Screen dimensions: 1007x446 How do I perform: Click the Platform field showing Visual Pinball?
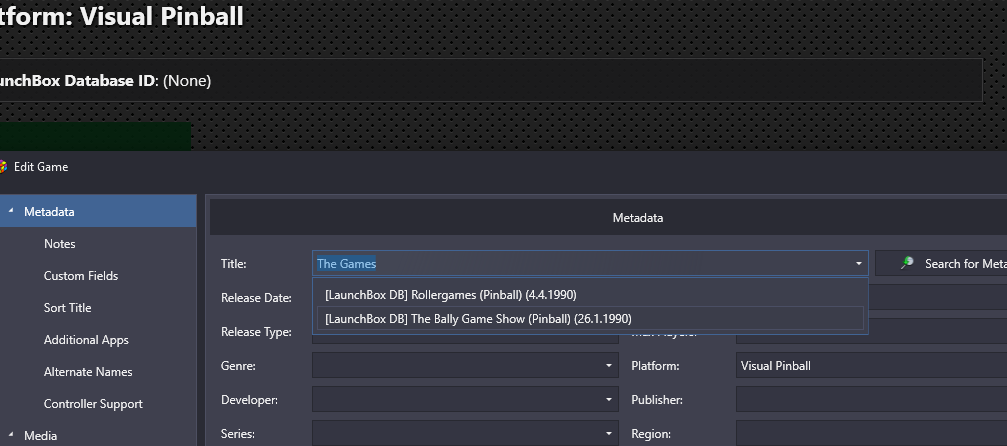point(871,366)
